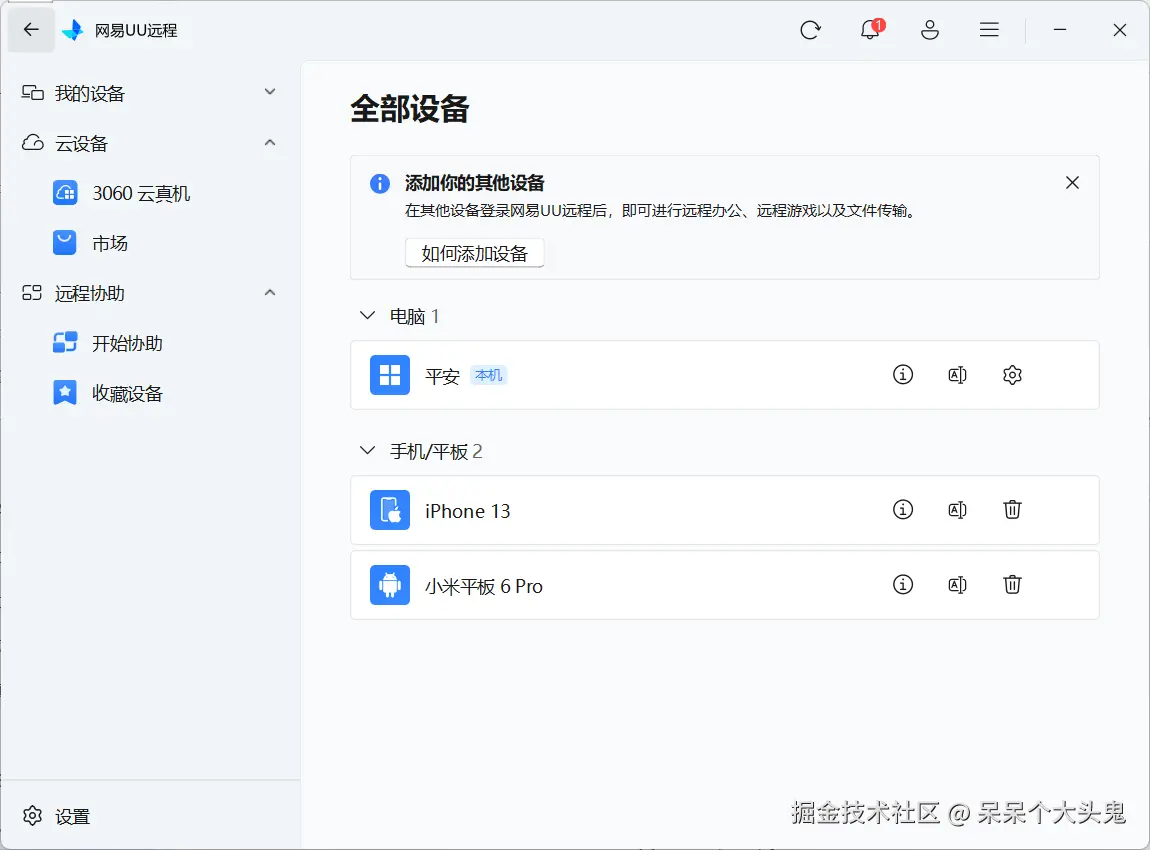This screenshot has width=1150, height=850.
Task: Refresh the device list
Action: [810, 30]
